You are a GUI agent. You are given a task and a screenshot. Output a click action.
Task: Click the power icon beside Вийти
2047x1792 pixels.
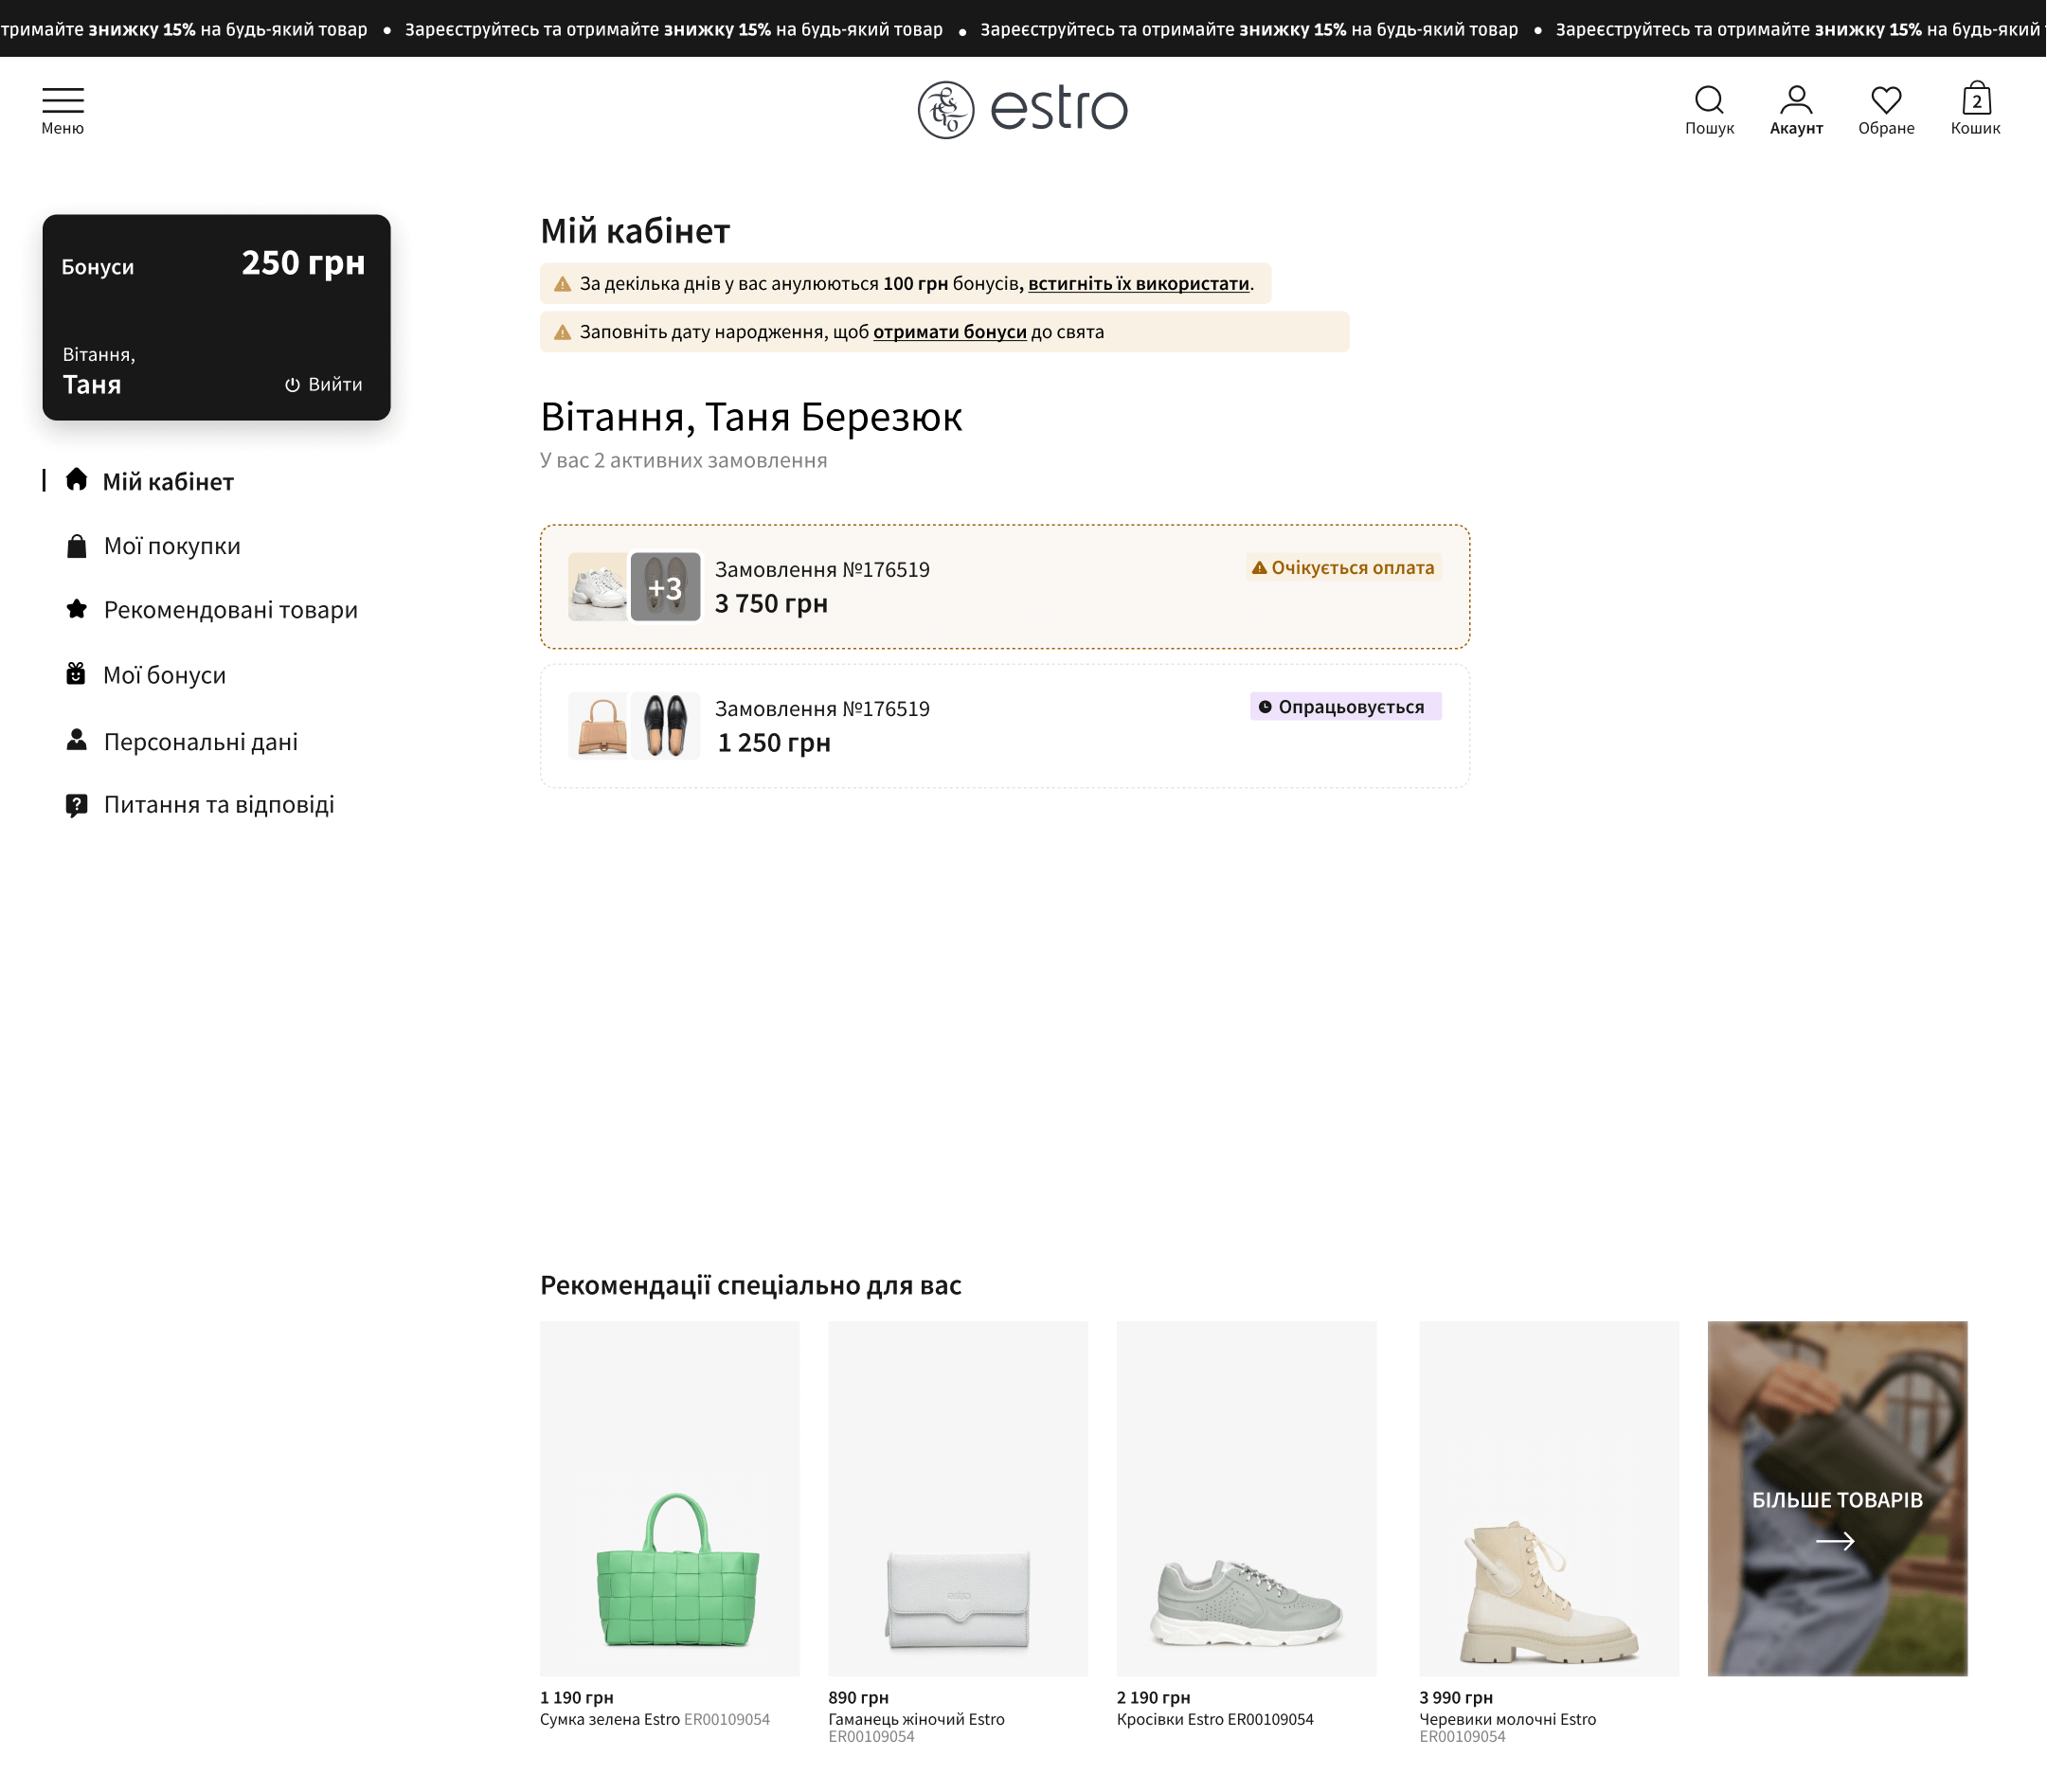click(x=292, y=385)
